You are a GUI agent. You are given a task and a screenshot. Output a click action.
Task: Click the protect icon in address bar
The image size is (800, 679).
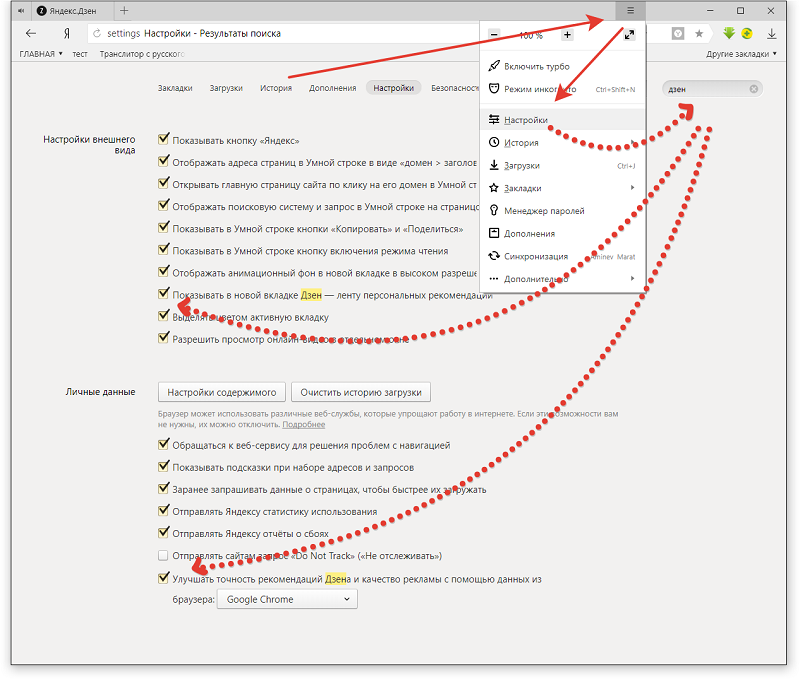point(678,34)
